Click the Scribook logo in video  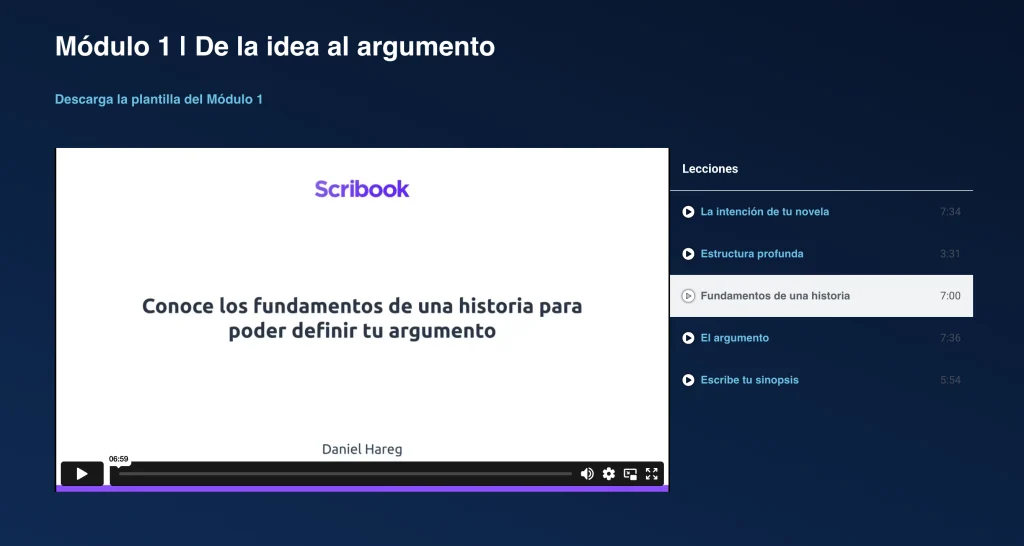361,189
